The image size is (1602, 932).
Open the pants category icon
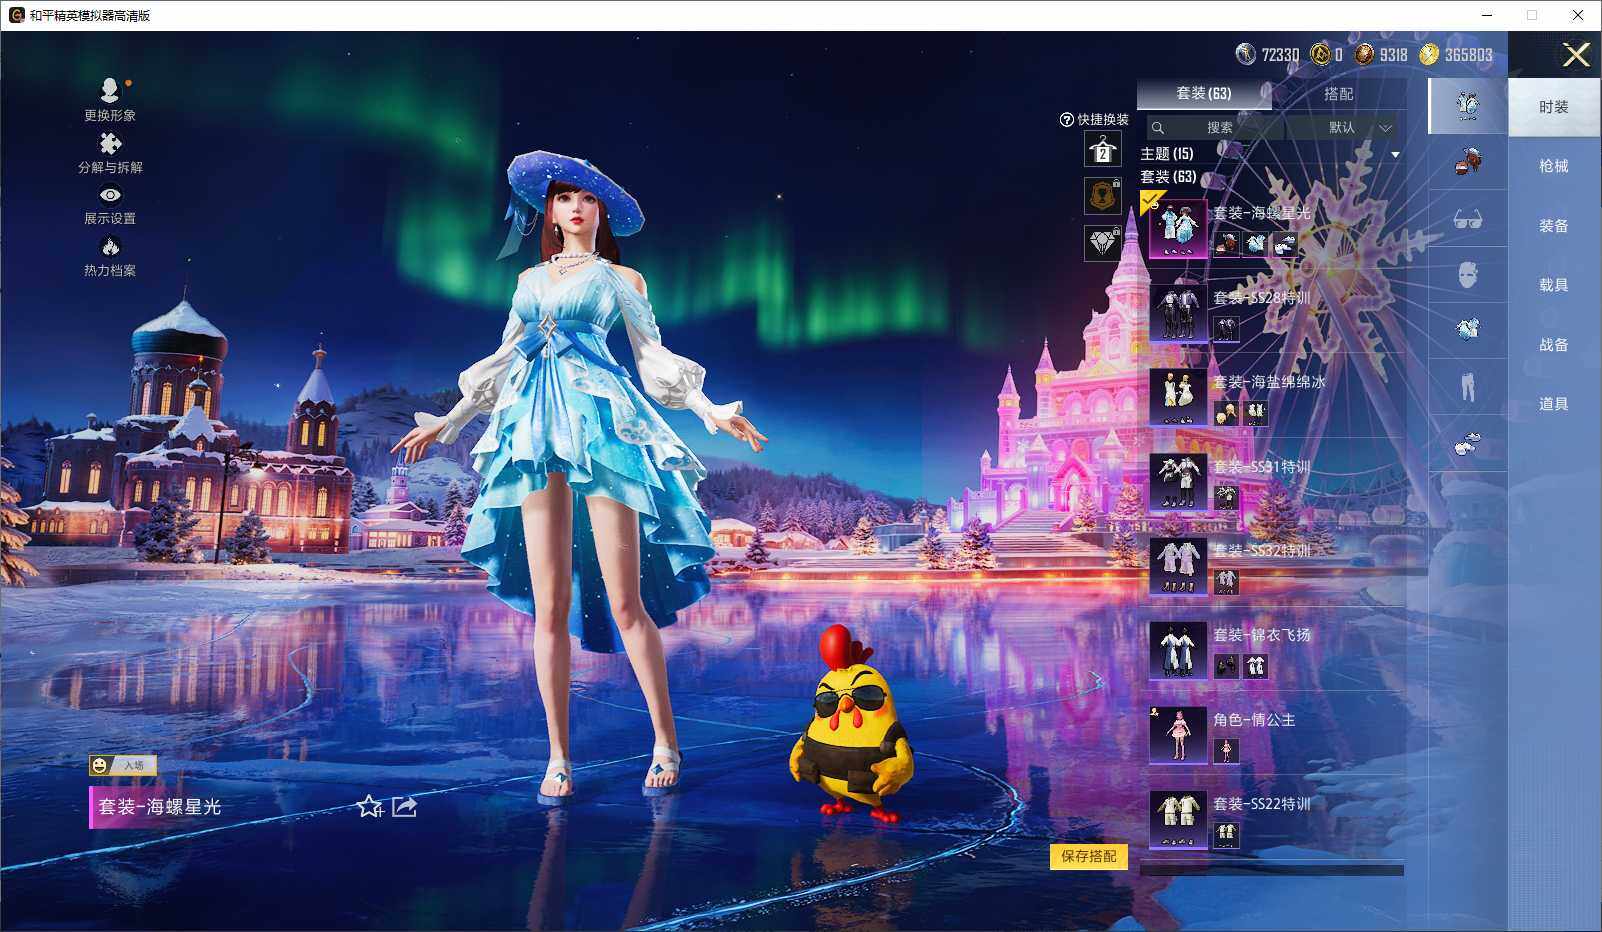pyautogui.click(x=1467, y=386)
